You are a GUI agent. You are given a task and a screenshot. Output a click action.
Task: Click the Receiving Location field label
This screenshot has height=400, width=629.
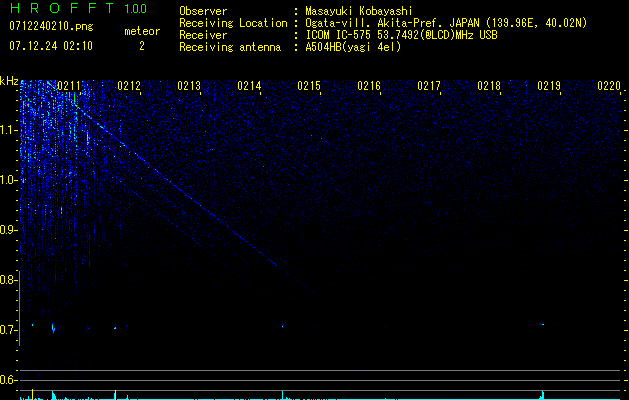point(233,23)
